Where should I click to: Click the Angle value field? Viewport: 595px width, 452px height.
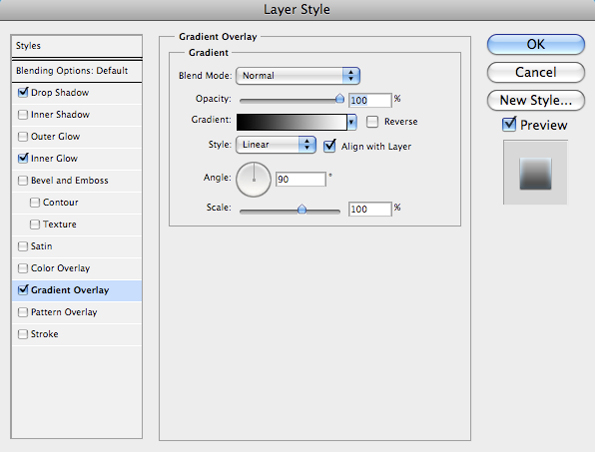tap(301, 179)
